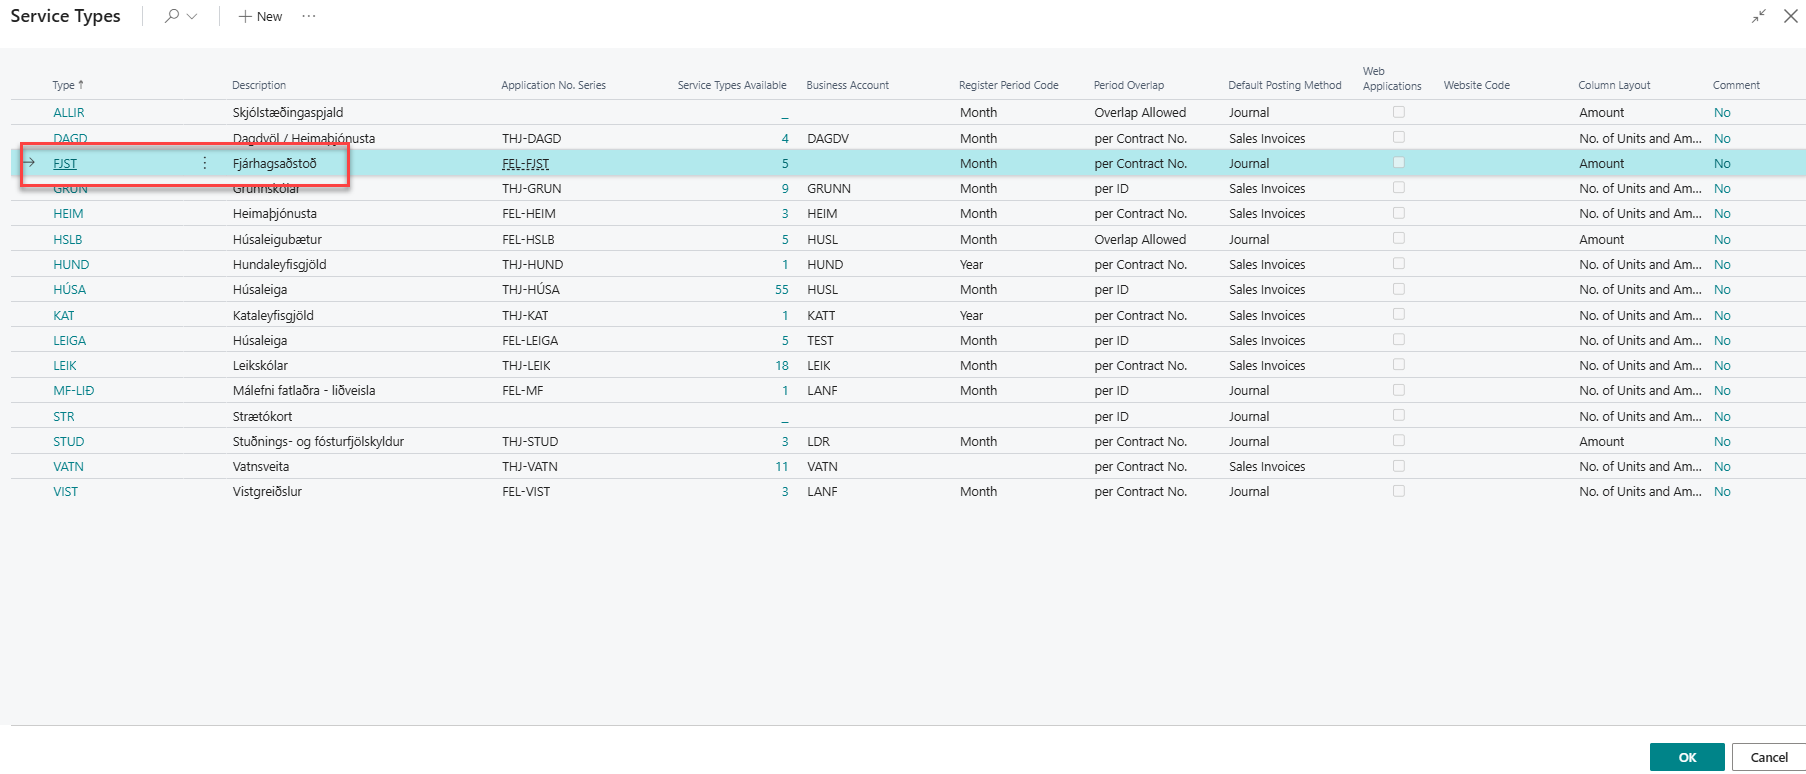The width and height of the screenshot is (1806, 774).
Task: Click the FEL-FJST application number series field
Action: [526, 164]
